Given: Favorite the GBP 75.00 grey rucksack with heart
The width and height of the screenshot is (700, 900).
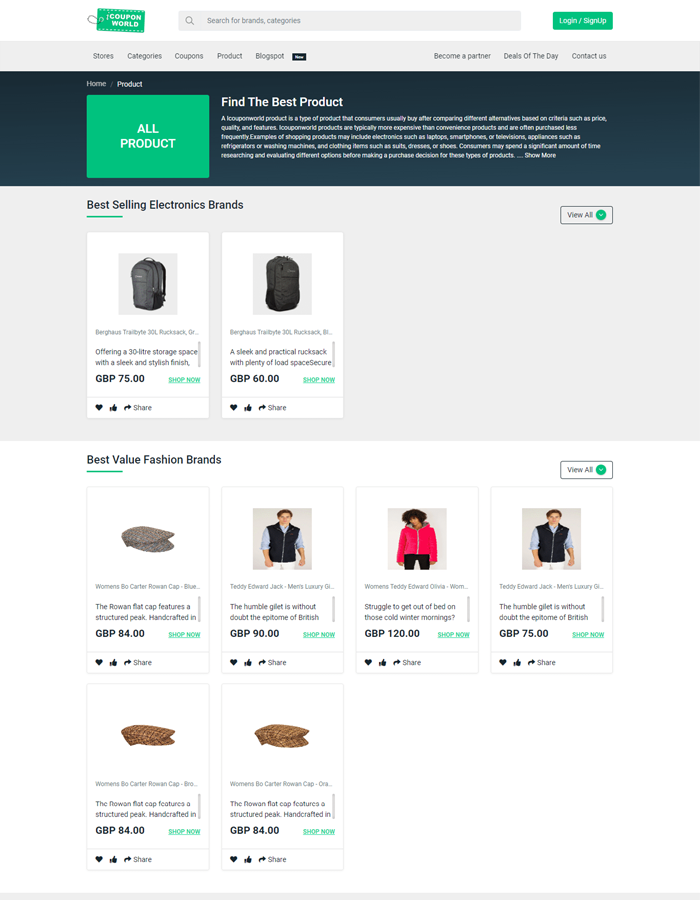Looking at the screenshot, I should (x=99, y=408).
